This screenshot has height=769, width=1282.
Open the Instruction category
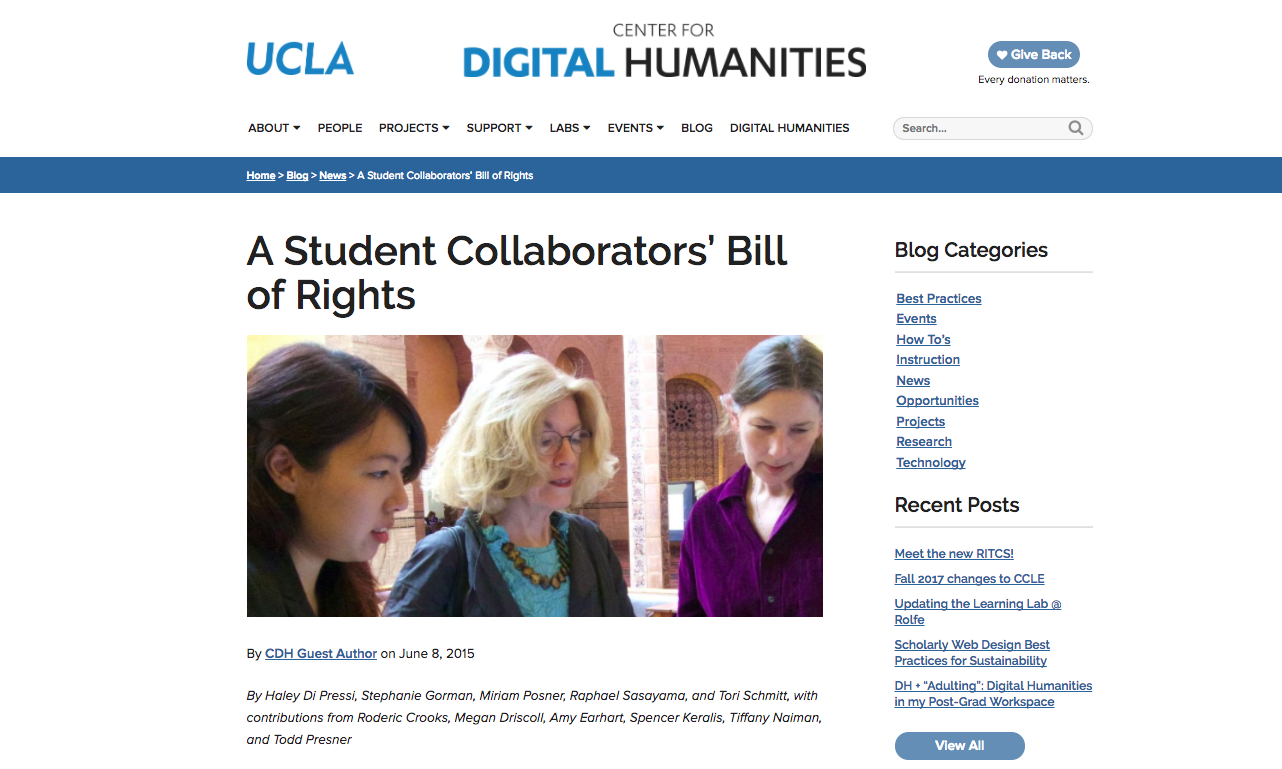click(x=928, y=360)
